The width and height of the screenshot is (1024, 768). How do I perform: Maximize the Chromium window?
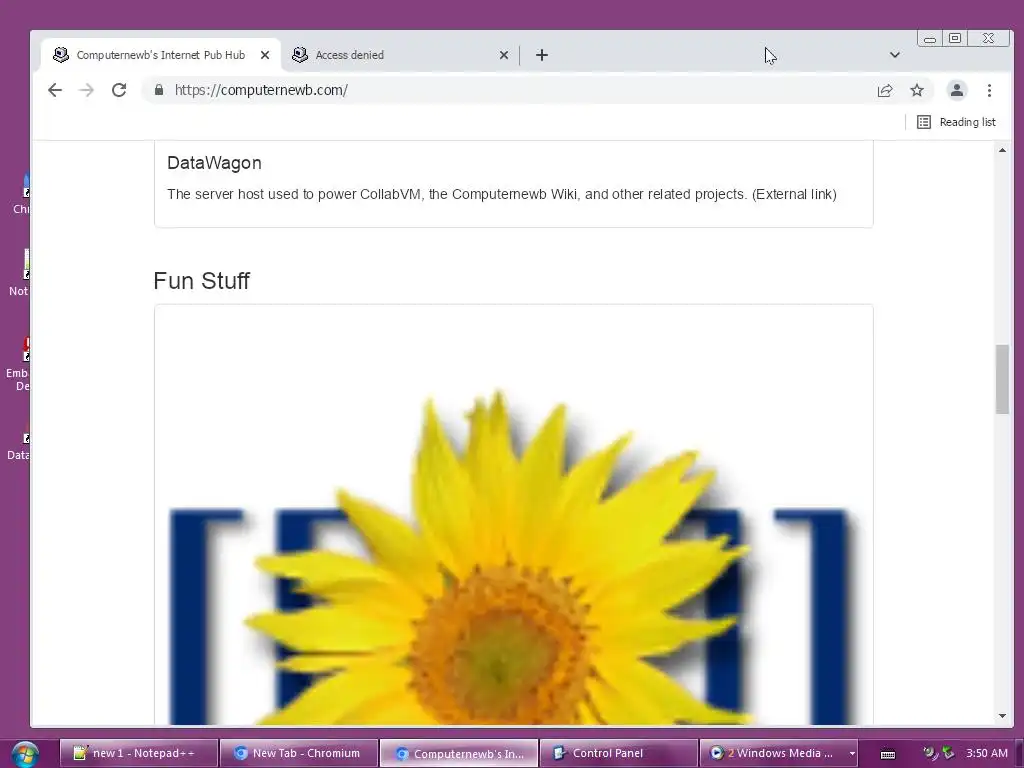954,39
